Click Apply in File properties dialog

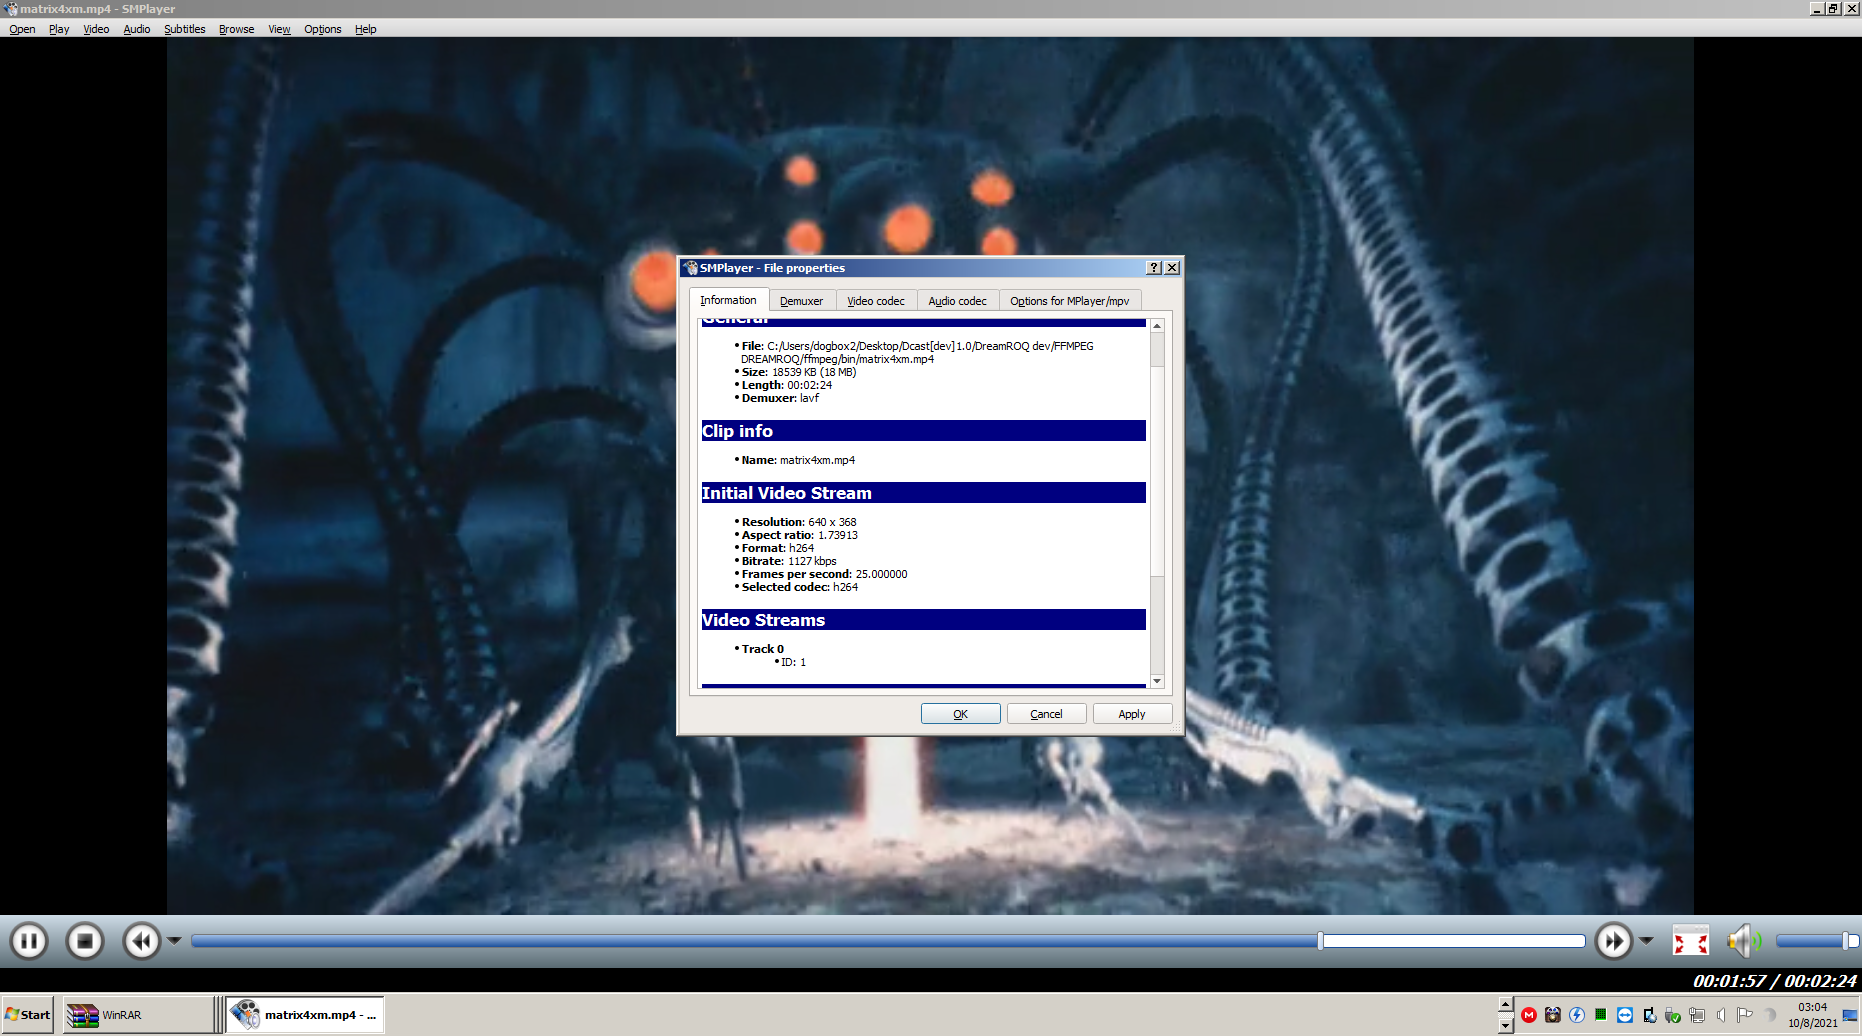coord(1132,714)
